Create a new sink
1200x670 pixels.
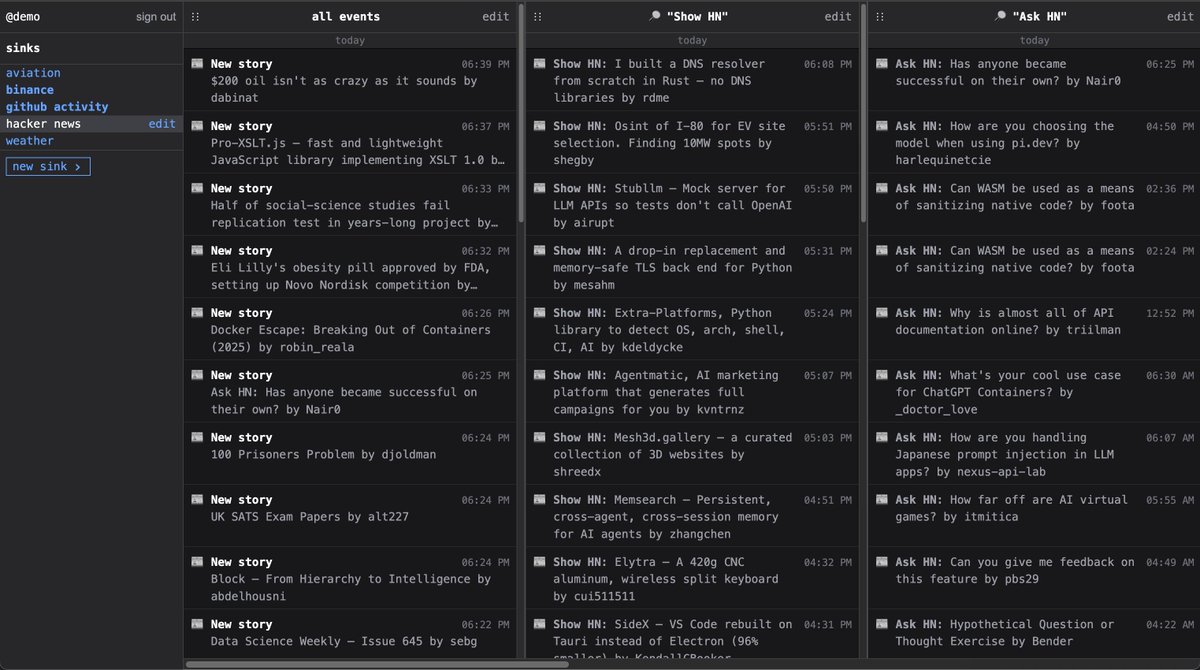[x=48, y=166]
